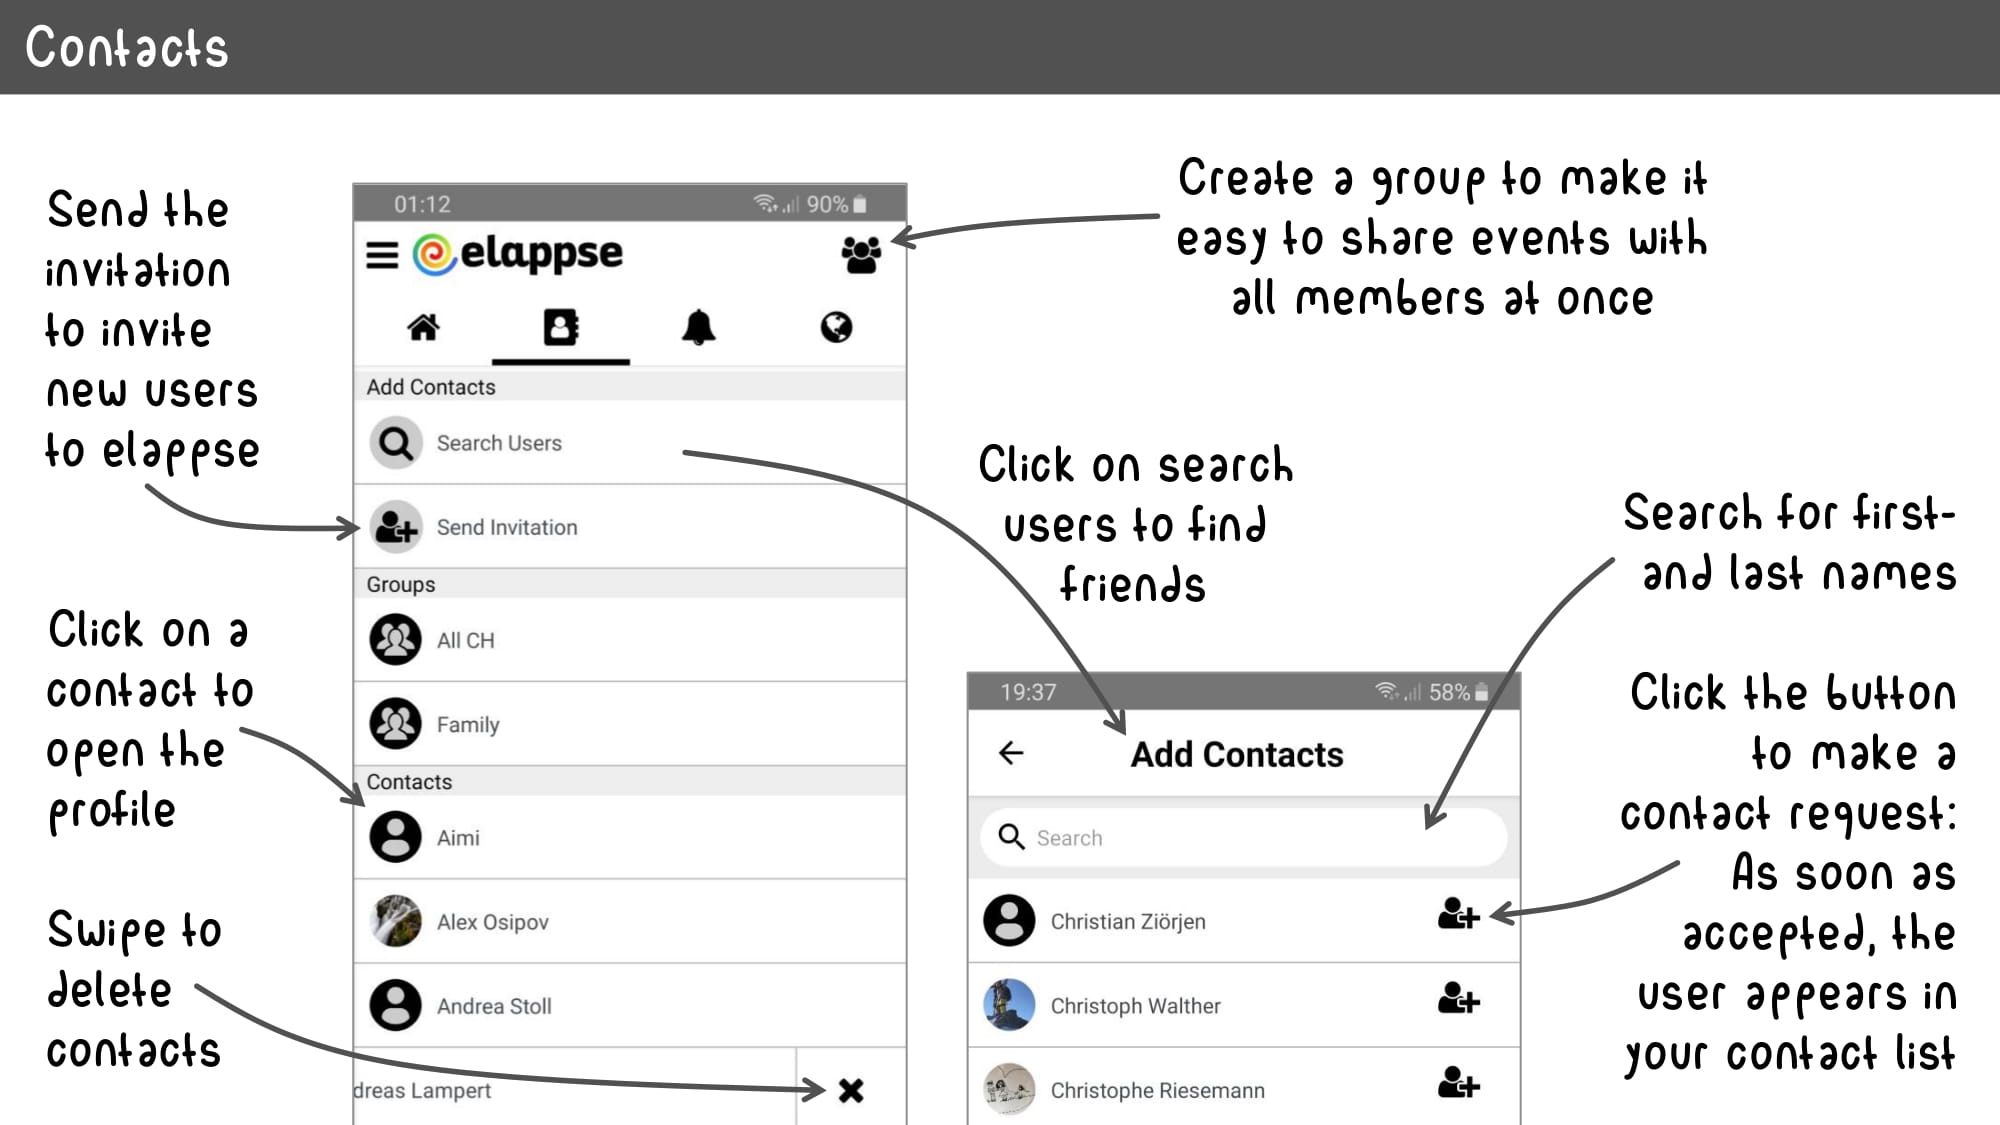2000x1125 pixels.
Task: Open the All CH group
Action: 465,640
